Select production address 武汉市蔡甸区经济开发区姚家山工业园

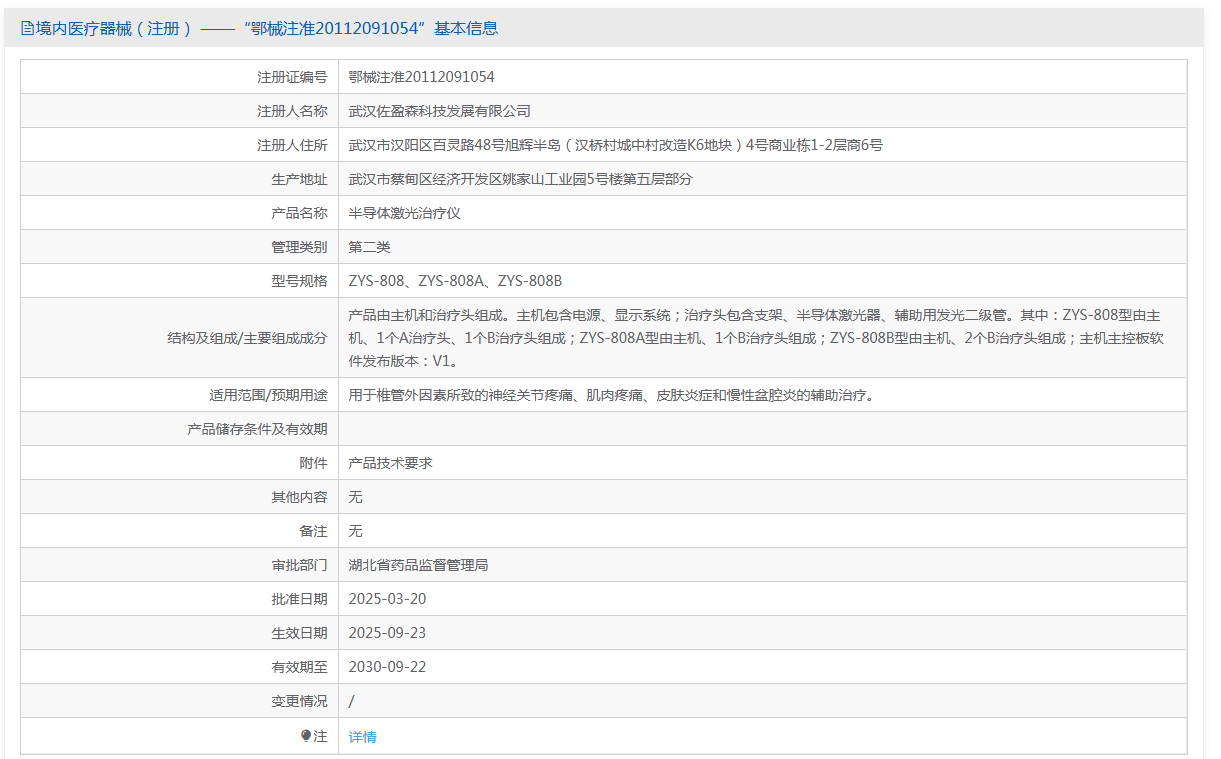[x=520, y=179]
